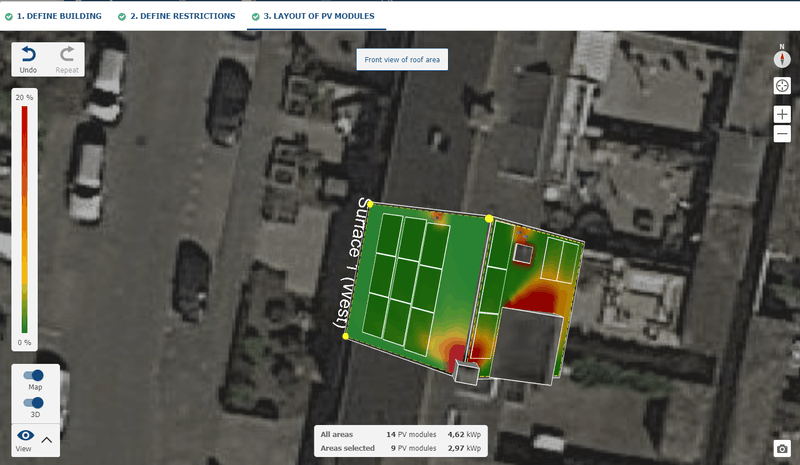This screenshot has width=800, height=465.
Task: Click the eye View icon
Action: tap(25, 436)
